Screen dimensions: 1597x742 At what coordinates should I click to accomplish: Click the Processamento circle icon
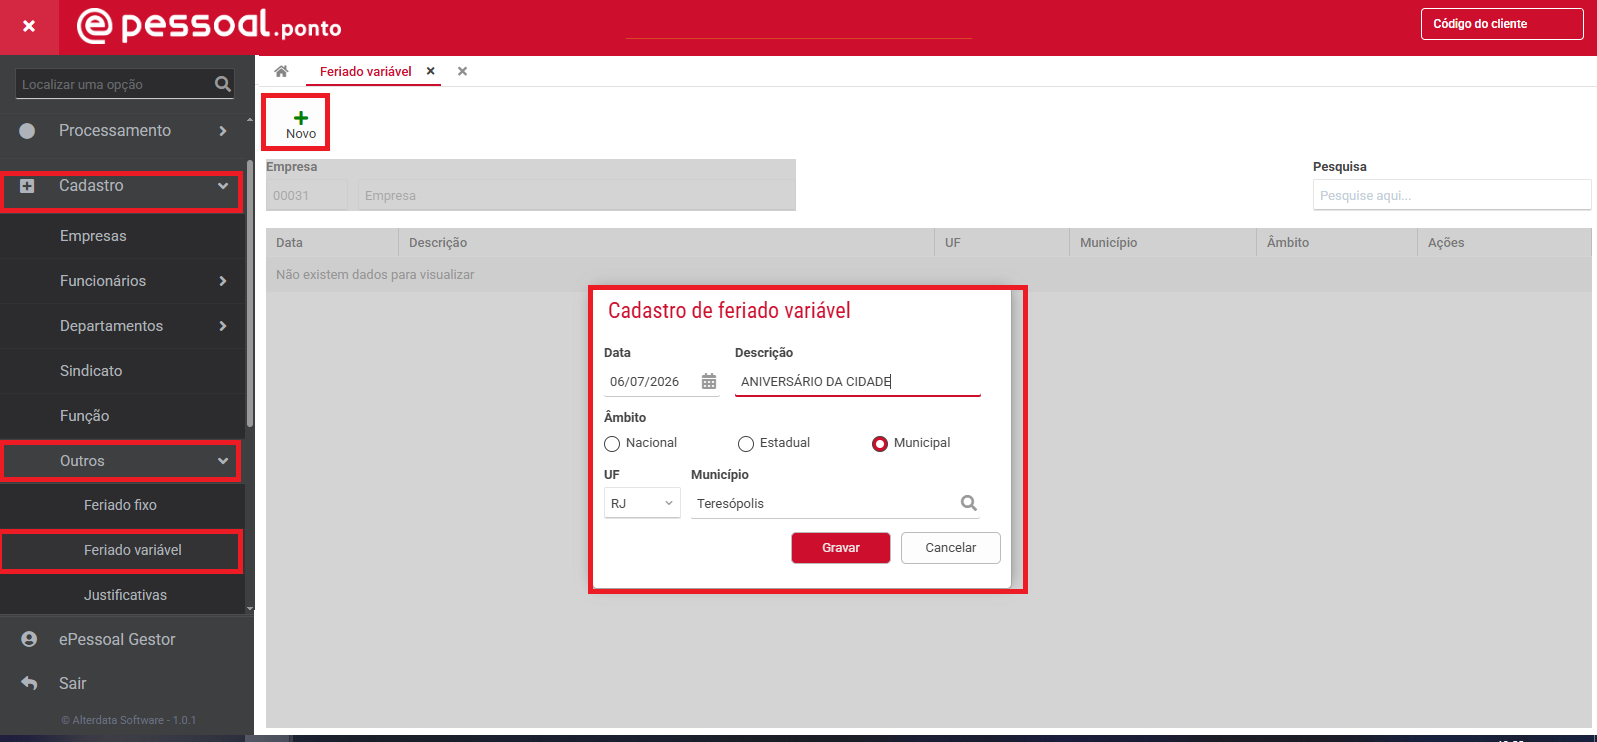click(27, 131)
